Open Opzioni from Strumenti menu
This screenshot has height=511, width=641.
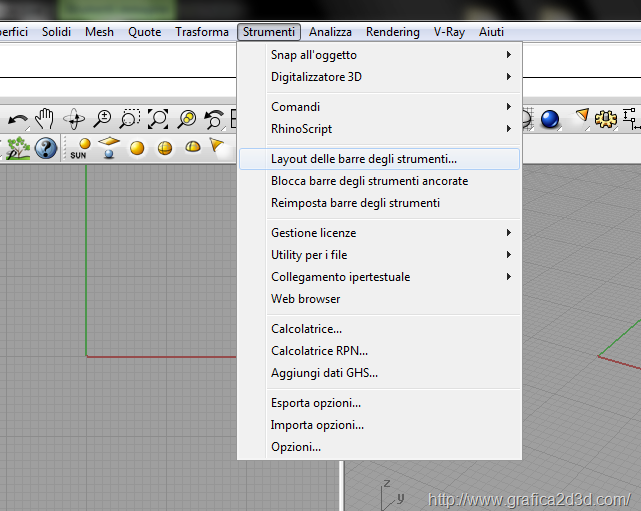click(x=379, y=447)
